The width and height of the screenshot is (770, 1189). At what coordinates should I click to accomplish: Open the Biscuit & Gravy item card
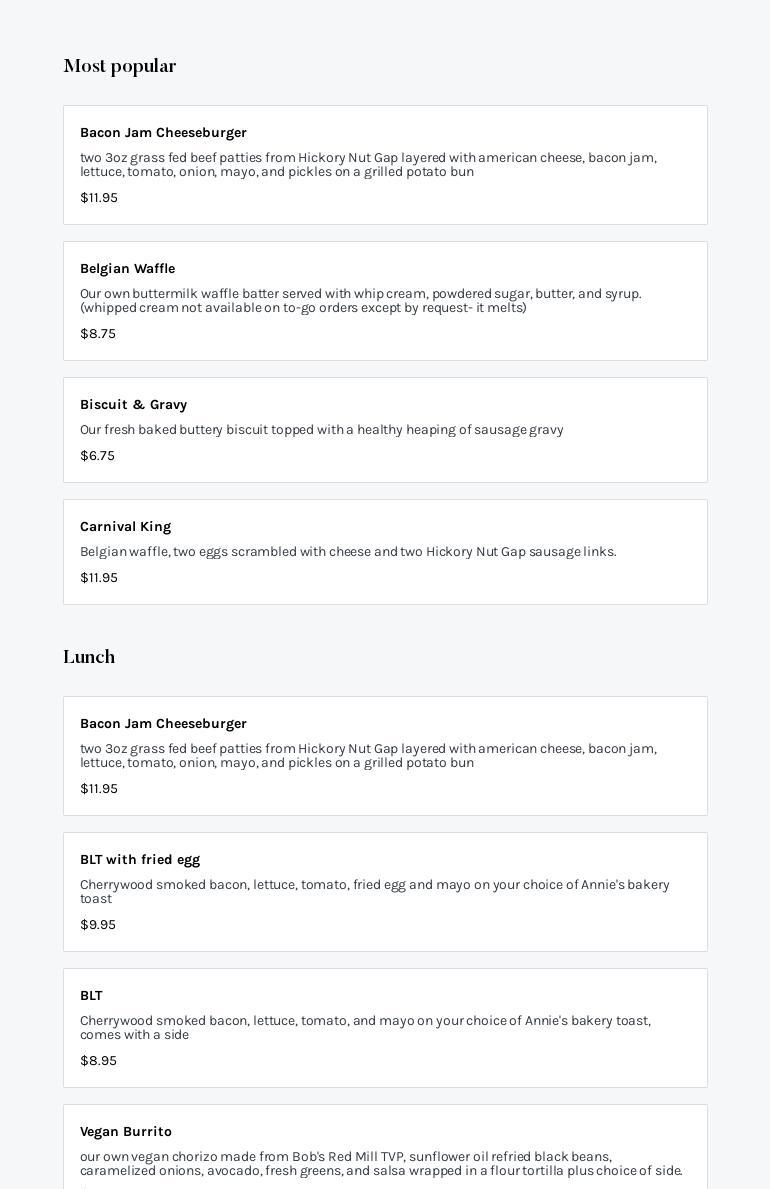pos(385,430)
